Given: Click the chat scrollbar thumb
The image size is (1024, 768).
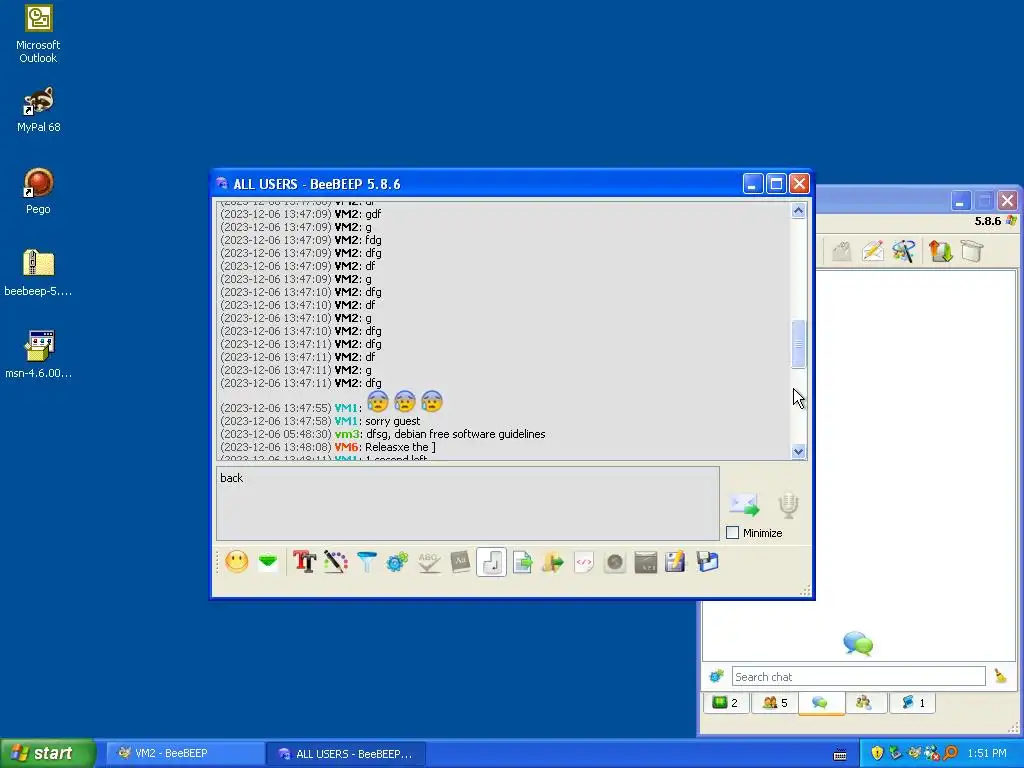Looking at the screenshot, I should [x=798, y=344].
